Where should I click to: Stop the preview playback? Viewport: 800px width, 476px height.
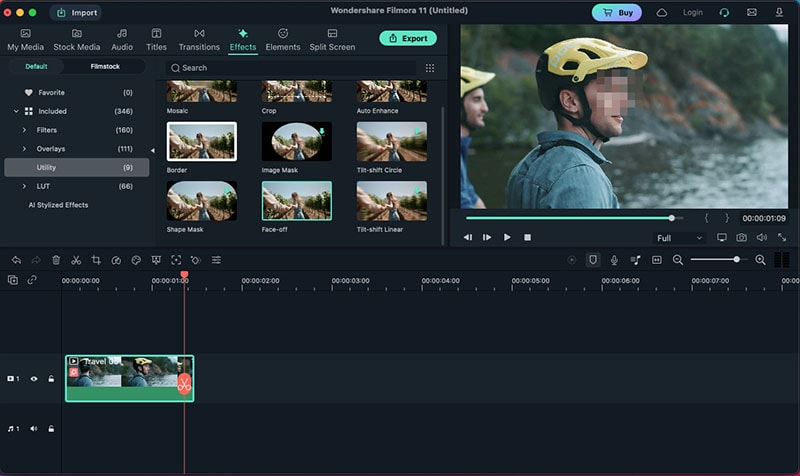(528, 237)
